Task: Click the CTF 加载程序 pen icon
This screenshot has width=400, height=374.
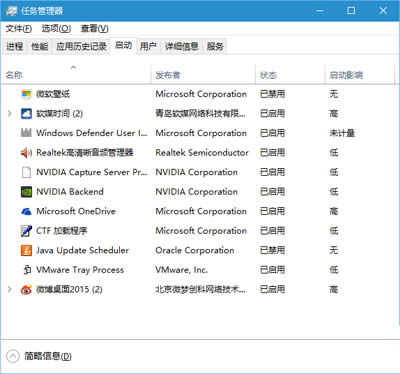Action: pos(26,231)
